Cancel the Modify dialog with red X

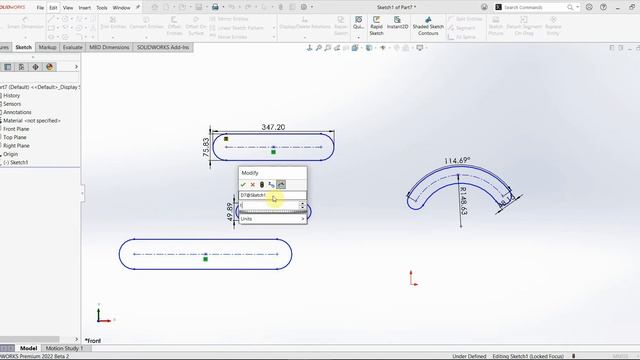click(253, 185)
